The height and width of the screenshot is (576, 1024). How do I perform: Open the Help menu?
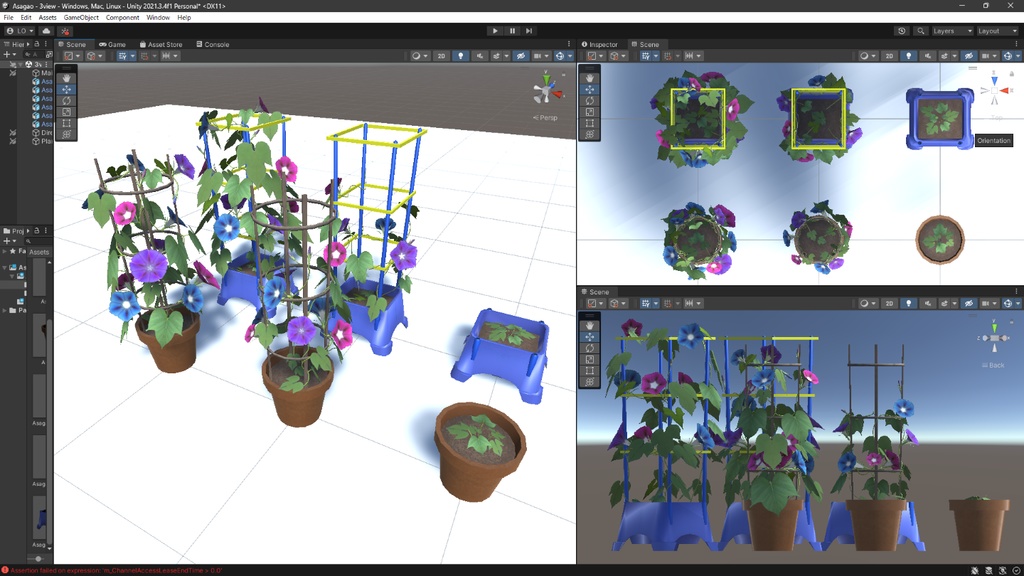184,18
